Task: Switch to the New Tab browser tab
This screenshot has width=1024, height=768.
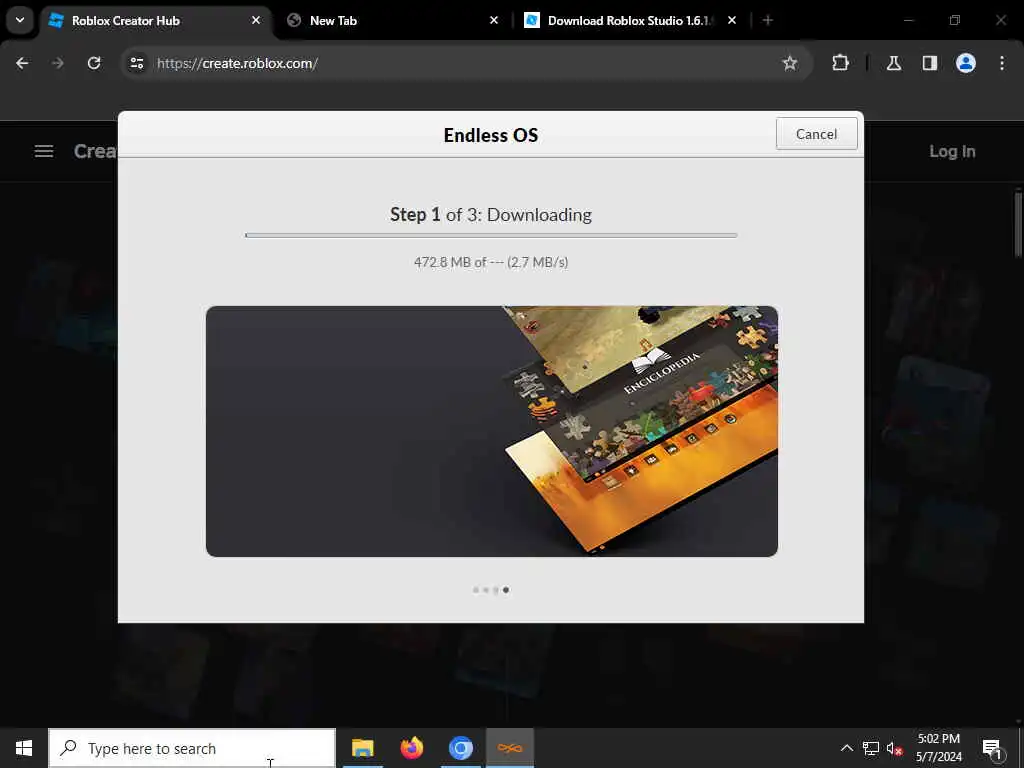Action: click(392, 20)
